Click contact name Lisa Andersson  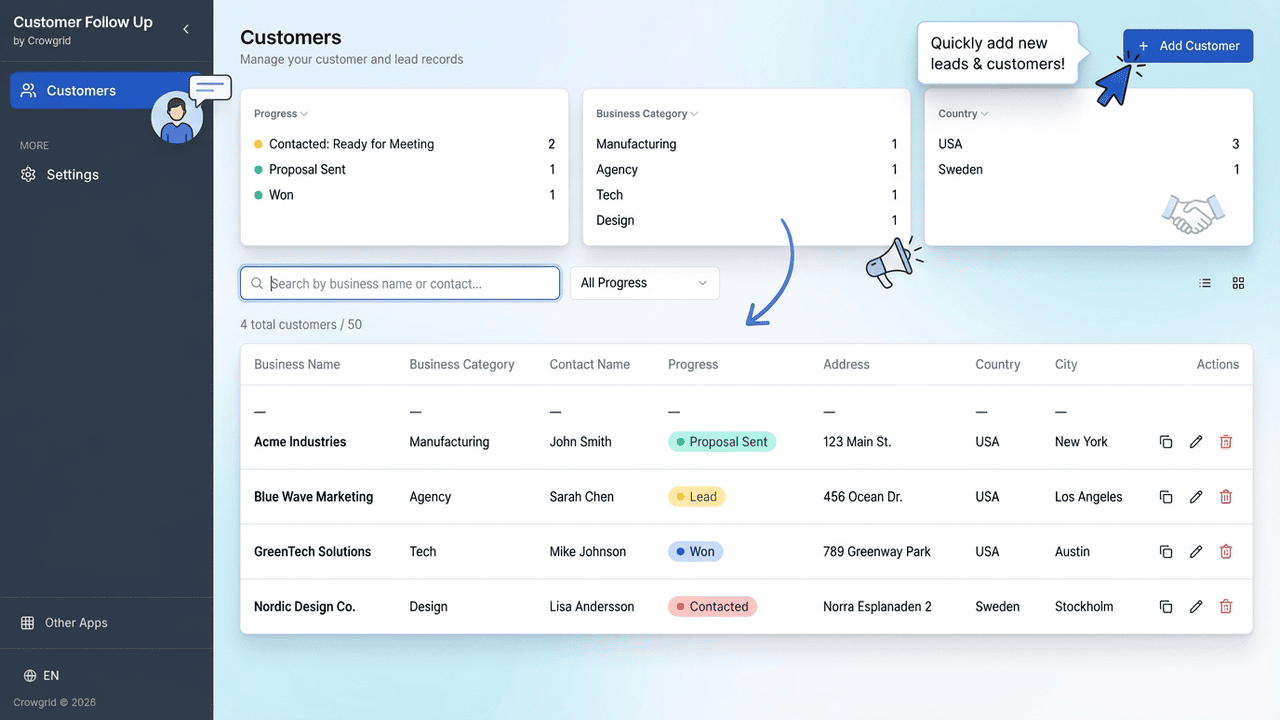click(592, 606)
